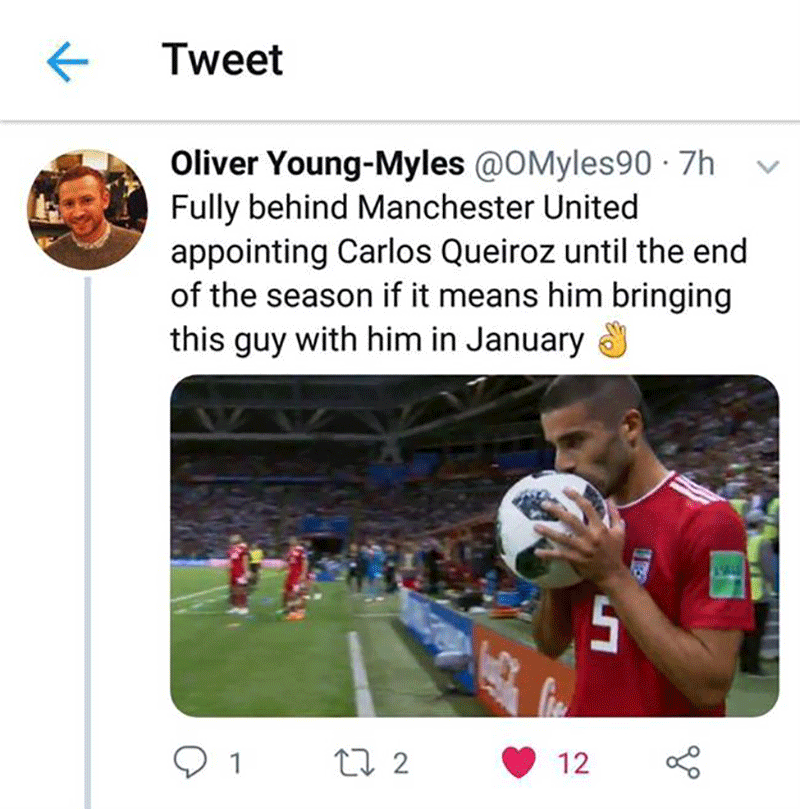Go back using the blue arrow
800x809 pixels.
[68, 62]
